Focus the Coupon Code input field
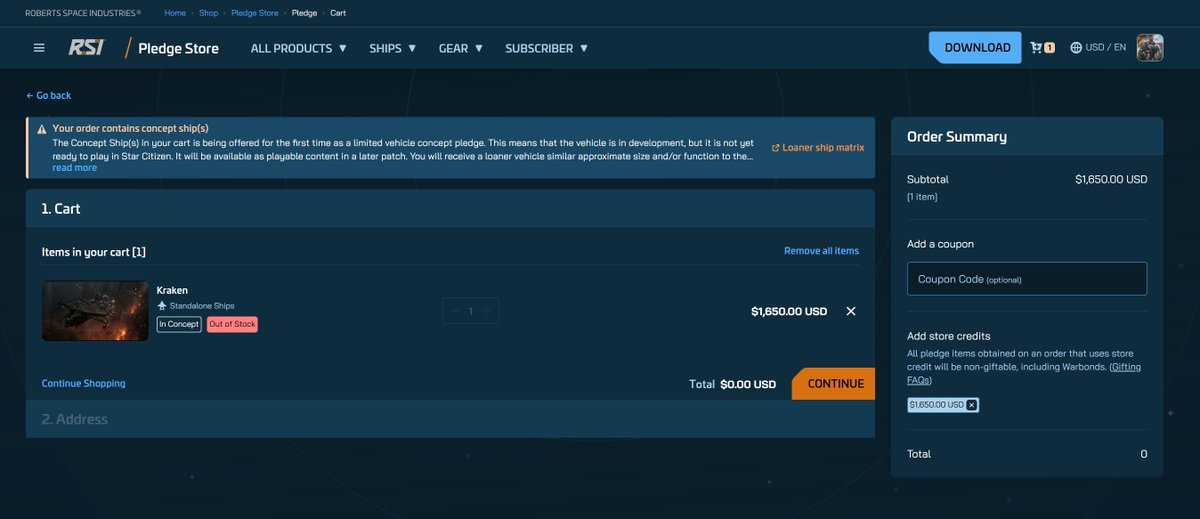Viewport: 1200px width, 519px height. [1027, 279]
